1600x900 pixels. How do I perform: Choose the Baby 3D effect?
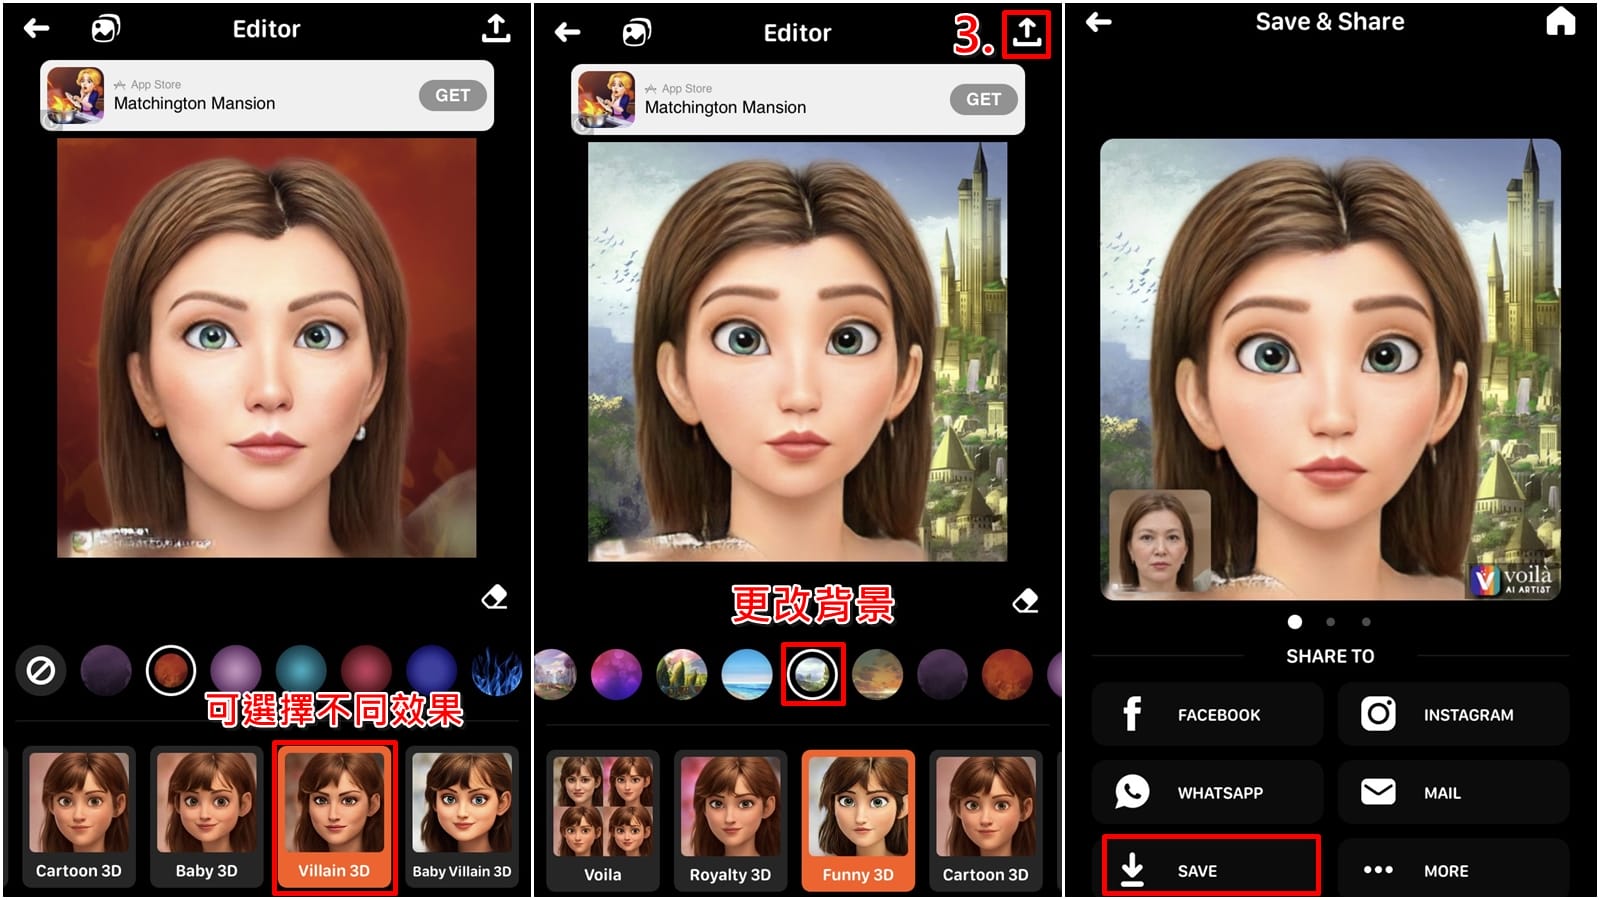[x=207, y=817]
